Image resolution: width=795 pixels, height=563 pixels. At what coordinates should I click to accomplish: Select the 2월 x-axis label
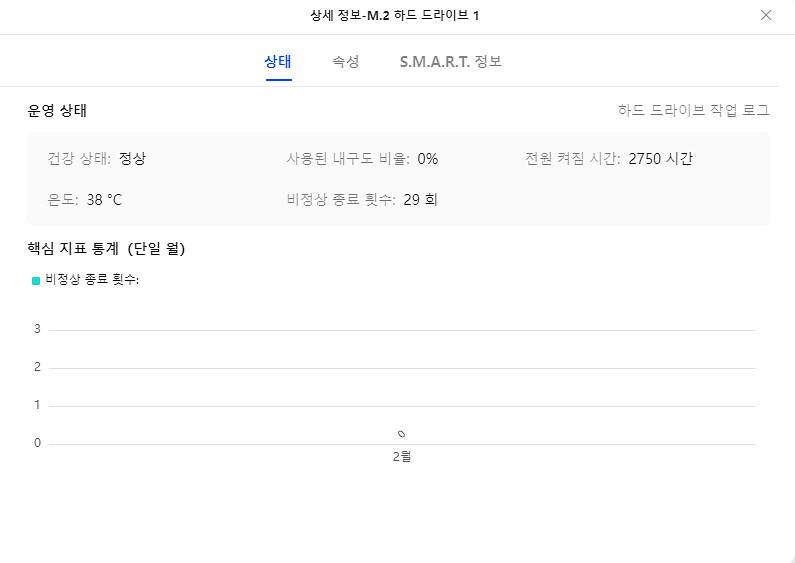pos(402,457)
